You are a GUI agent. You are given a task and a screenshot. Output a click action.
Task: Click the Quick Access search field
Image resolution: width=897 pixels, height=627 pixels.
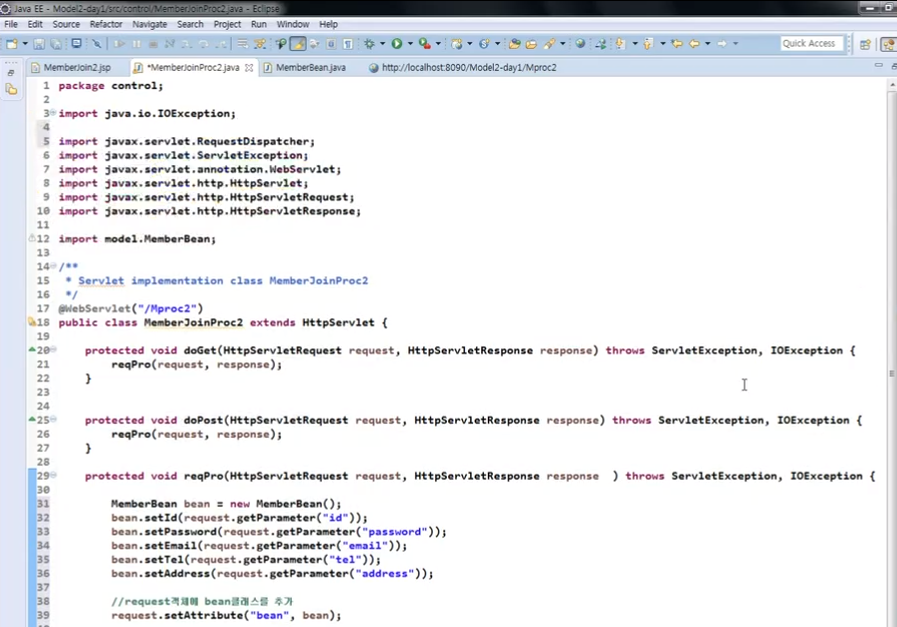click(x=811, y=43)
